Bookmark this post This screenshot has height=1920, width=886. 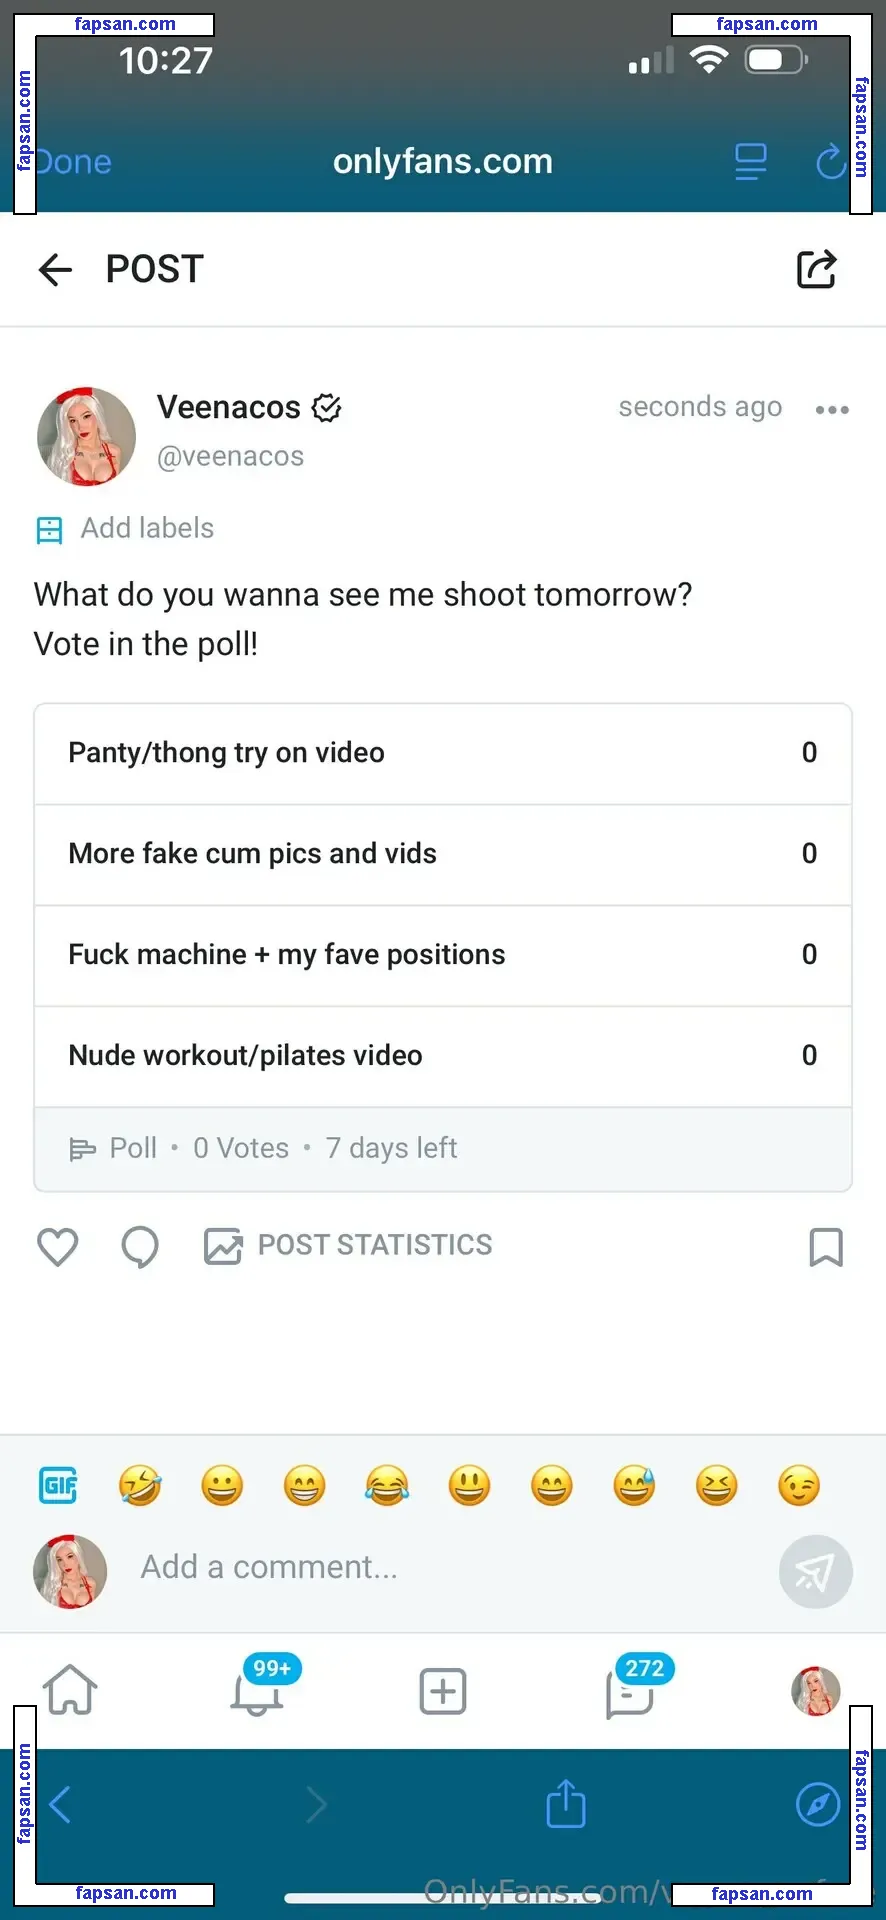[826, 1247]
